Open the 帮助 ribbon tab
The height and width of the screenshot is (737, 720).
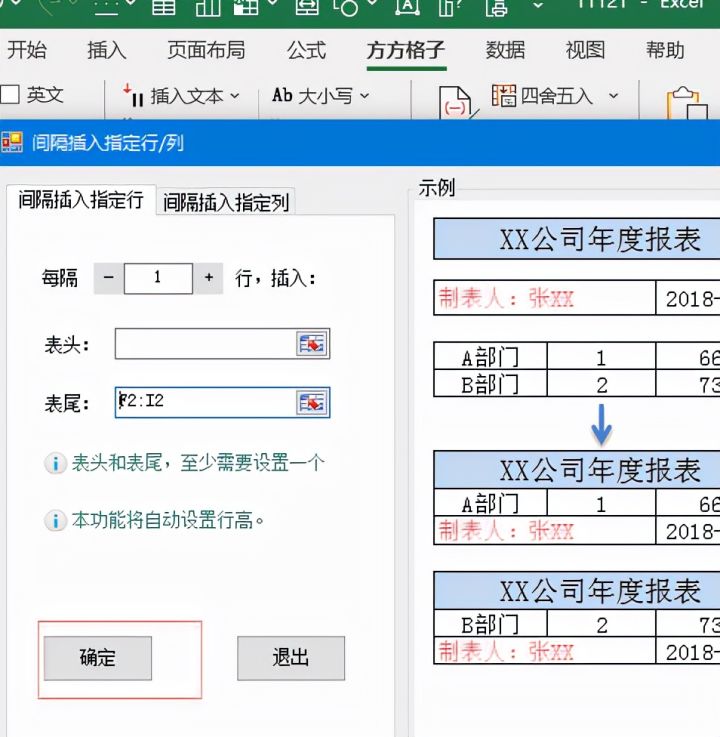[665, 50]
